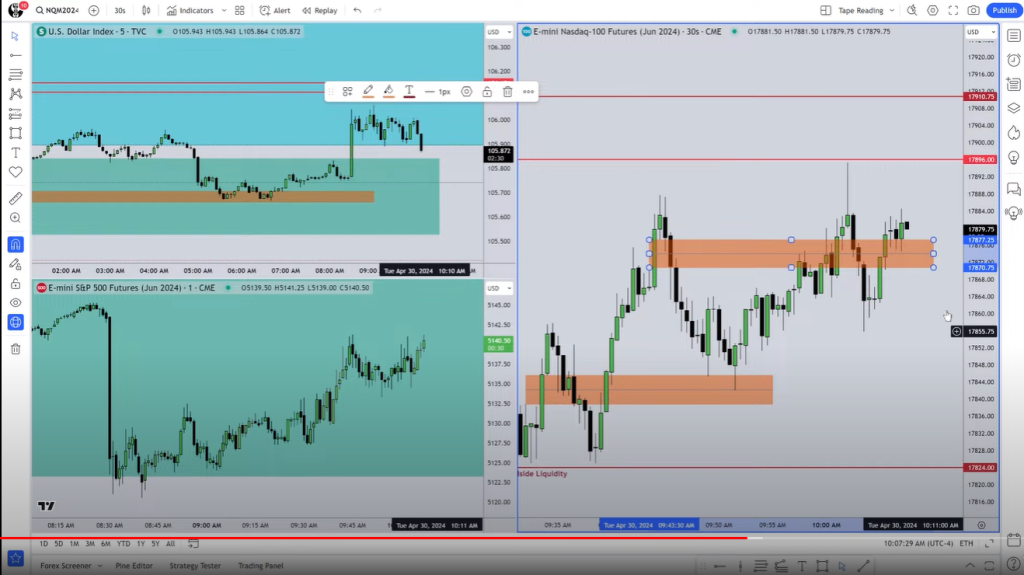Take a chart snapshot with camera icon
This screenshot has height=575, width=1024.
click(973, 10)
